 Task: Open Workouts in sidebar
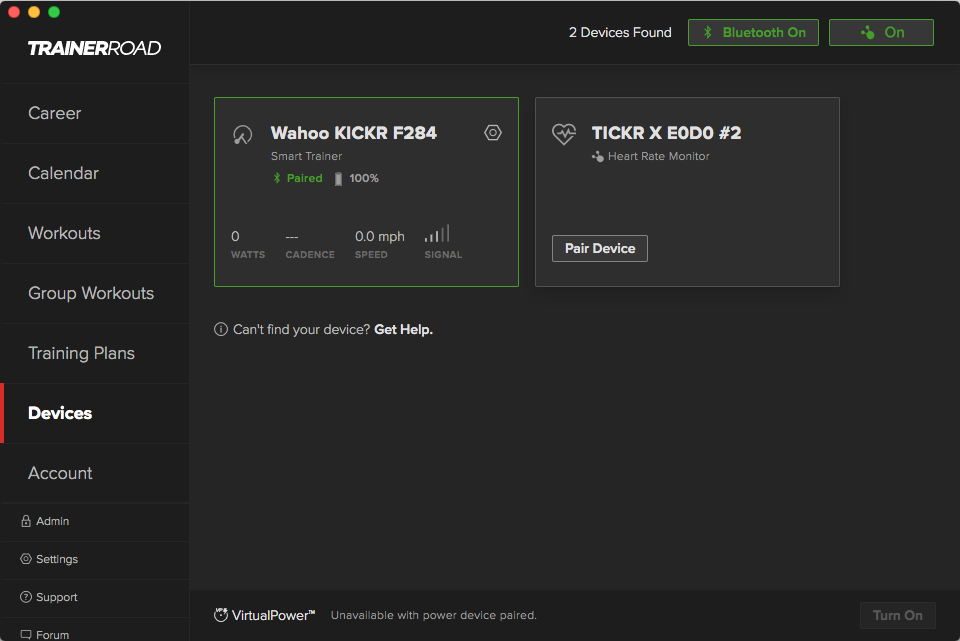click(95, 233)
